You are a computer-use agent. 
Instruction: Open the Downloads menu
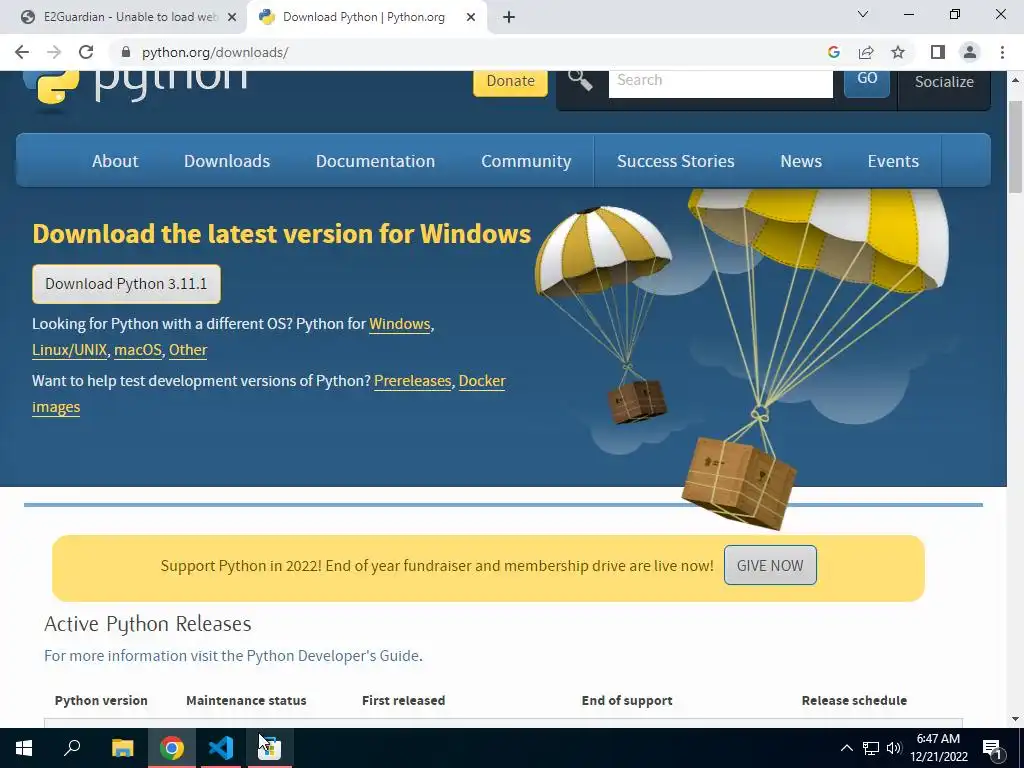click(227, 161)
